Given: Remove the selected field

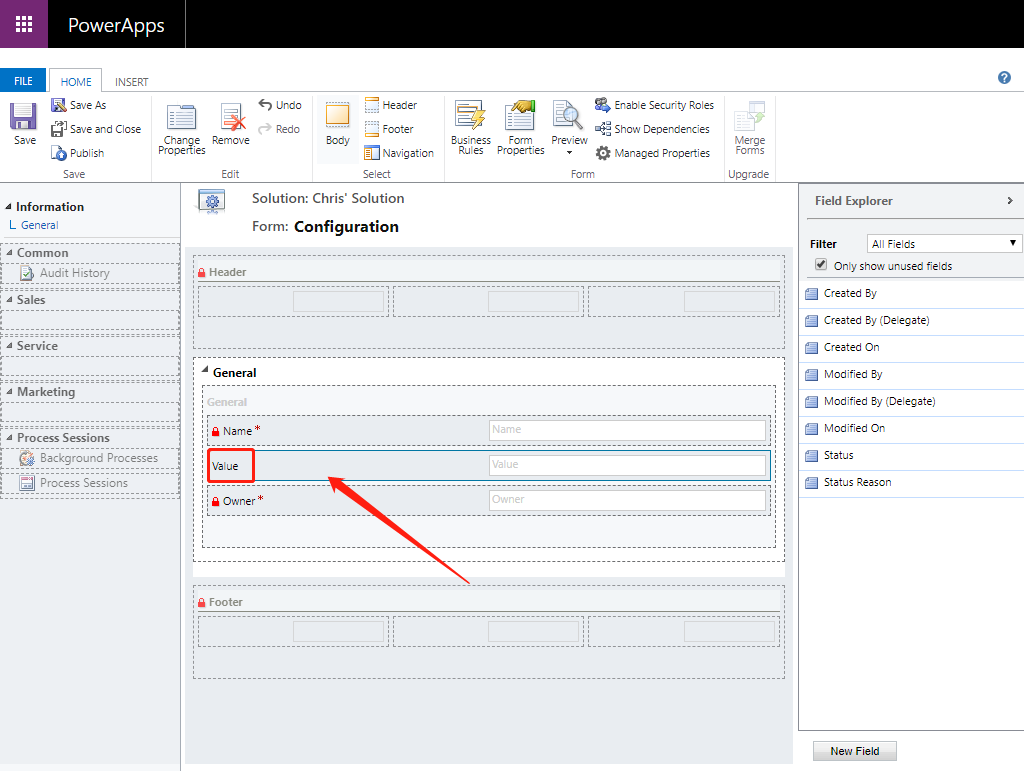Looking at the screenshot, I should [231, 124].
